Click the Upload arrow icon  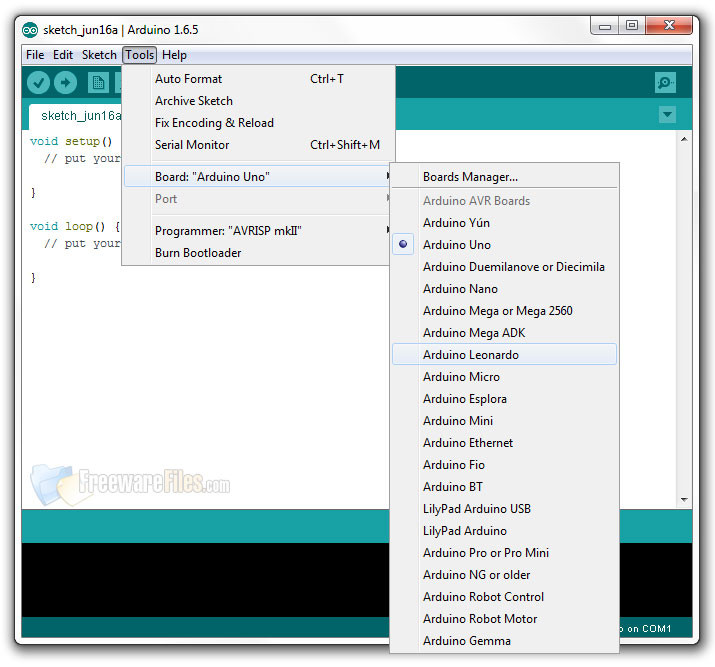coord(66,83)
